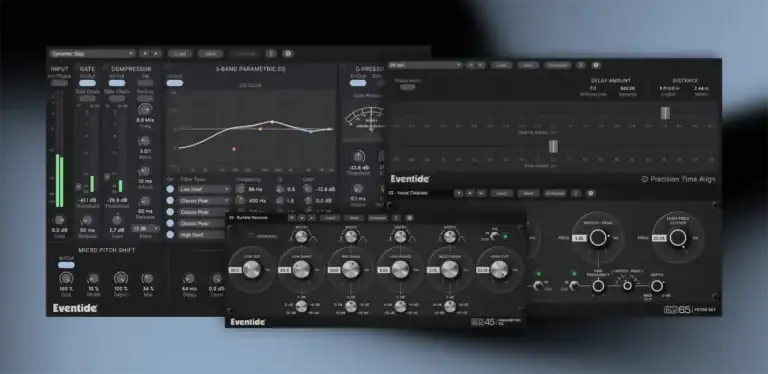Click Compare in the EQ45 toolbar
Image resolution: width=768 pixels, height=374 pixels.
pos(378,217)
